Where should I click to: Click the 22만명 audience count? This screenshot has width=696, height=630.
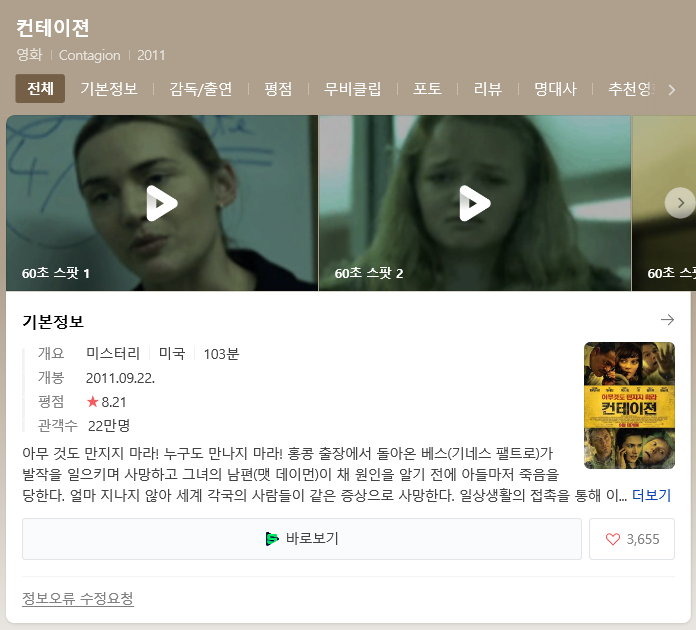(109, 425)
